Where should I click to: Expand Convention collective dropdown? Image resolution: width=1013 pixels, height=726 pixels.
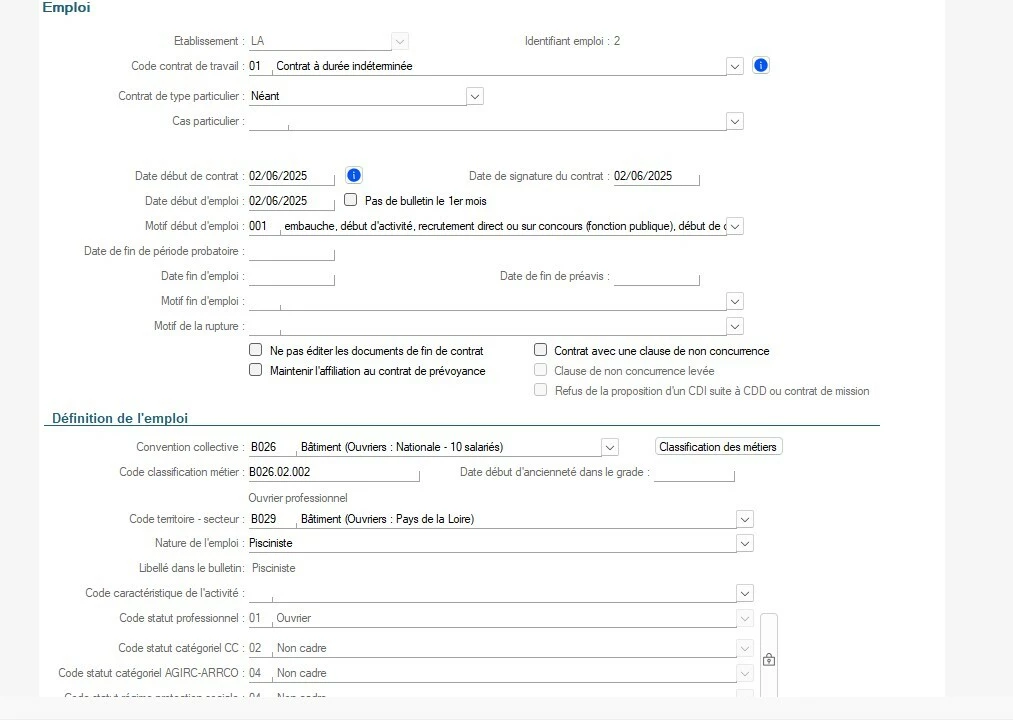[x=610, y=447]
